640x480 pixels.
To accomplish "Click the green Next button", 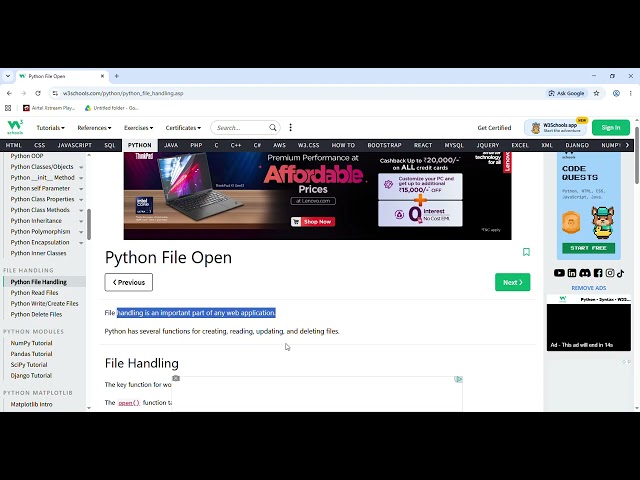I will 513,282.
